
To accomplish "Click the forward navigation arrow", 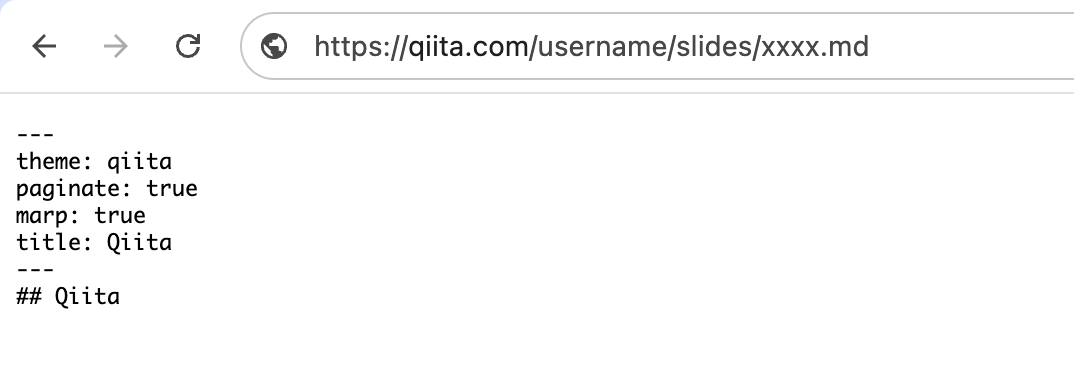I will (x=116, y=47).
